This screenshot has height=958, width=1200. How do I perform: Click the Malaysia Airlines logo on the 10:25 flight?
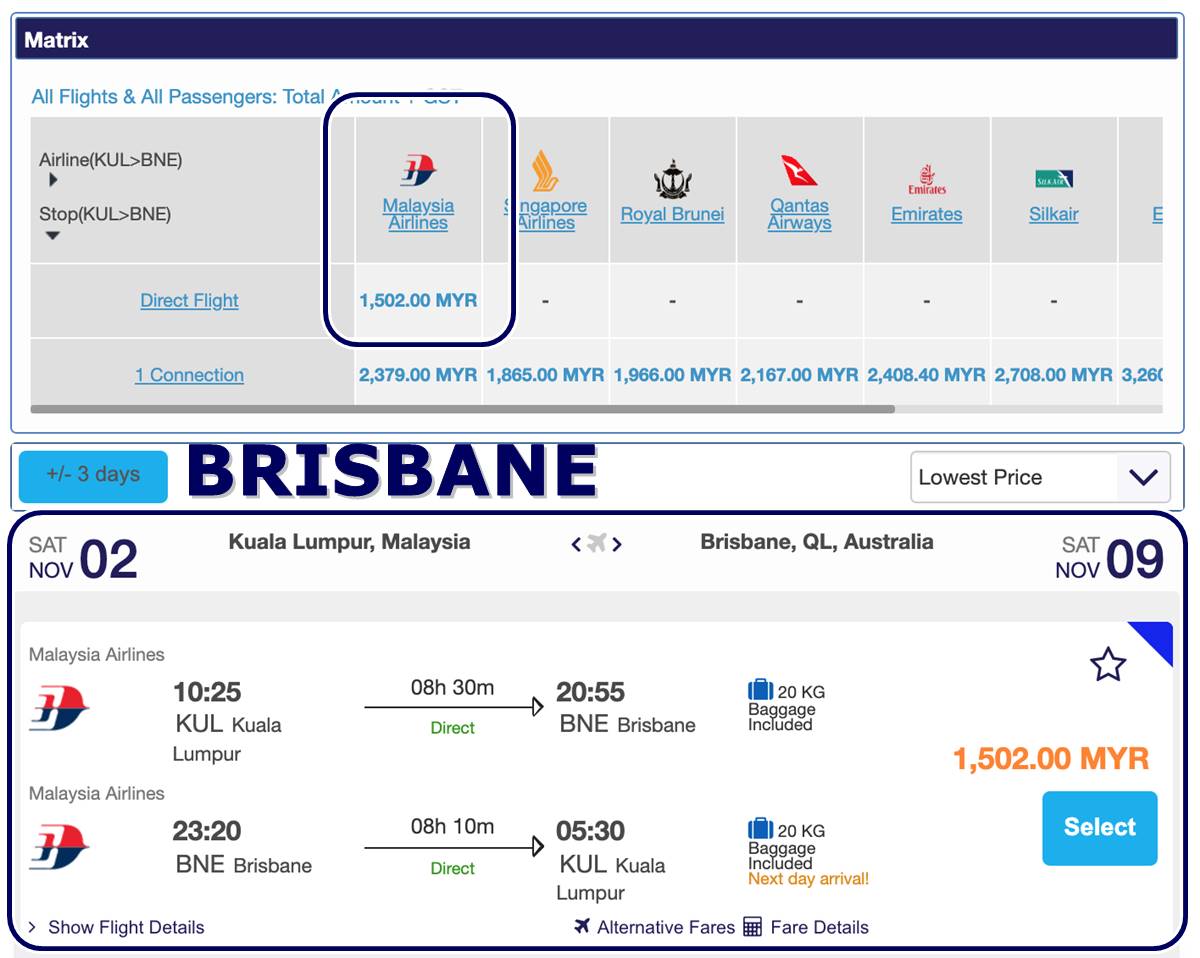point(59,708)
